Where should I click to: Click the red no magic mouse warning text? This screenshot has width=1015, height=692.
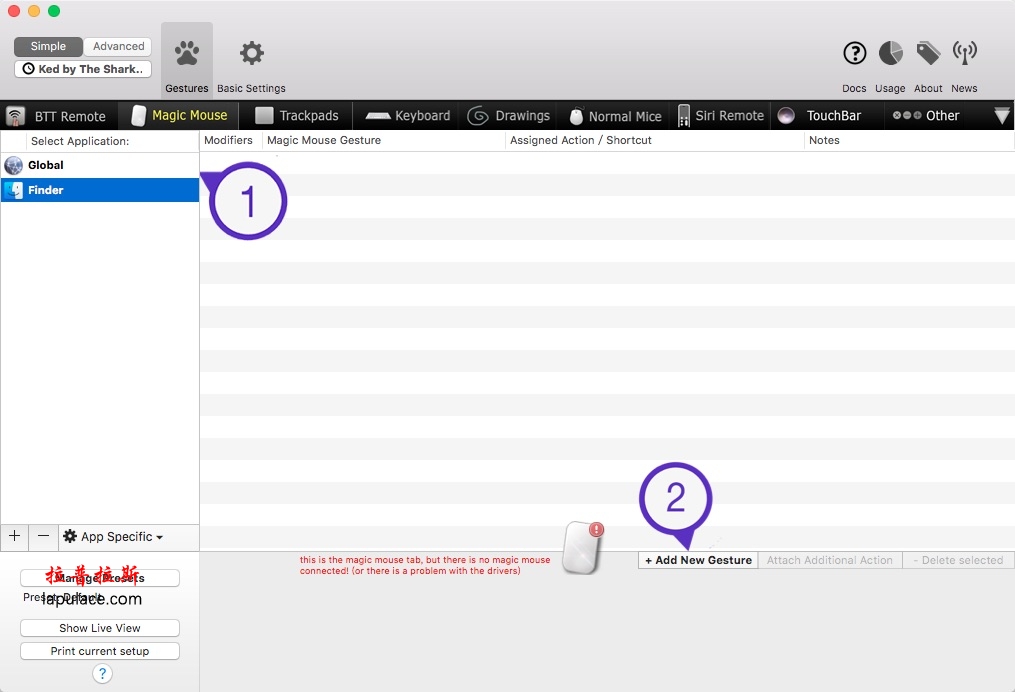[425, 565]
